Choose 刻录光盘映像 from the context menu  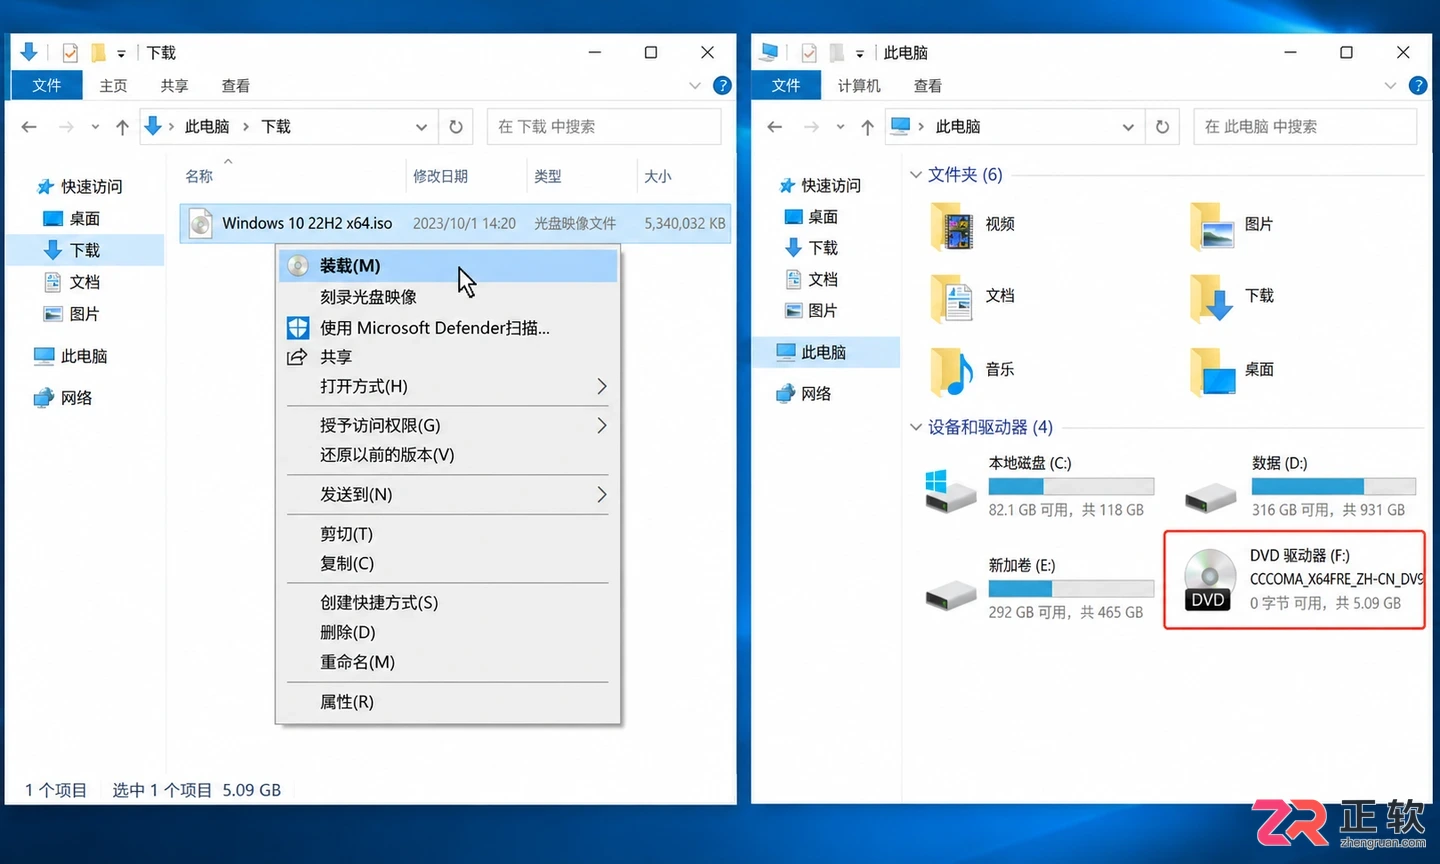point(448,297)
